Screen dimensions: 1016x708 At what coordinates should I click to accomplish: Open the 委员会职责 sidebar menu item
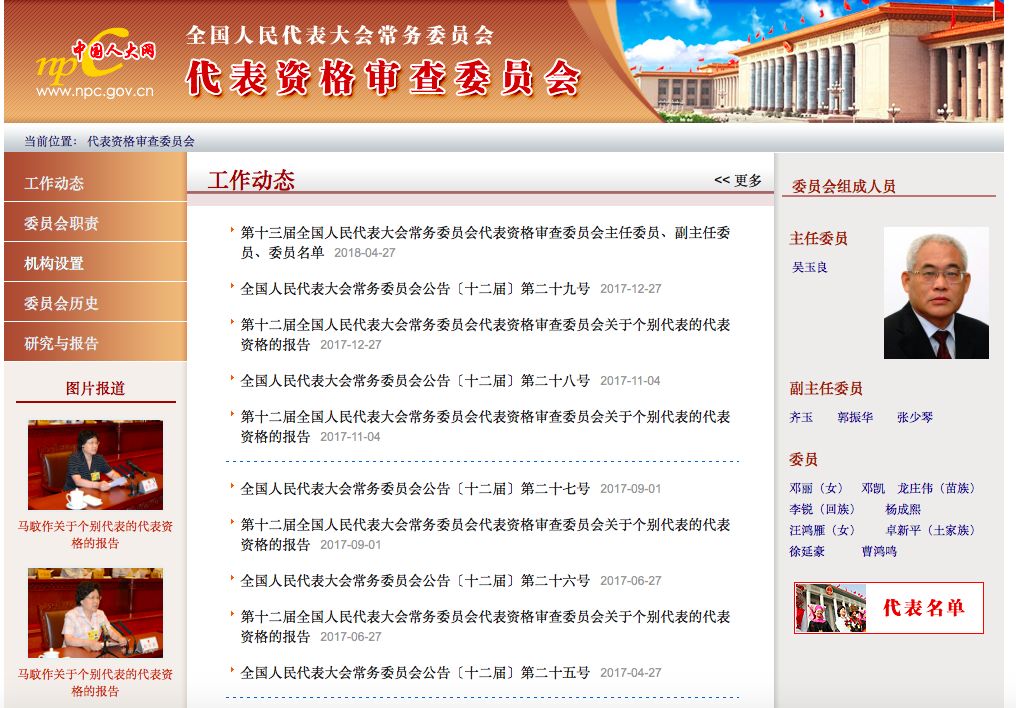coord(95,223)
